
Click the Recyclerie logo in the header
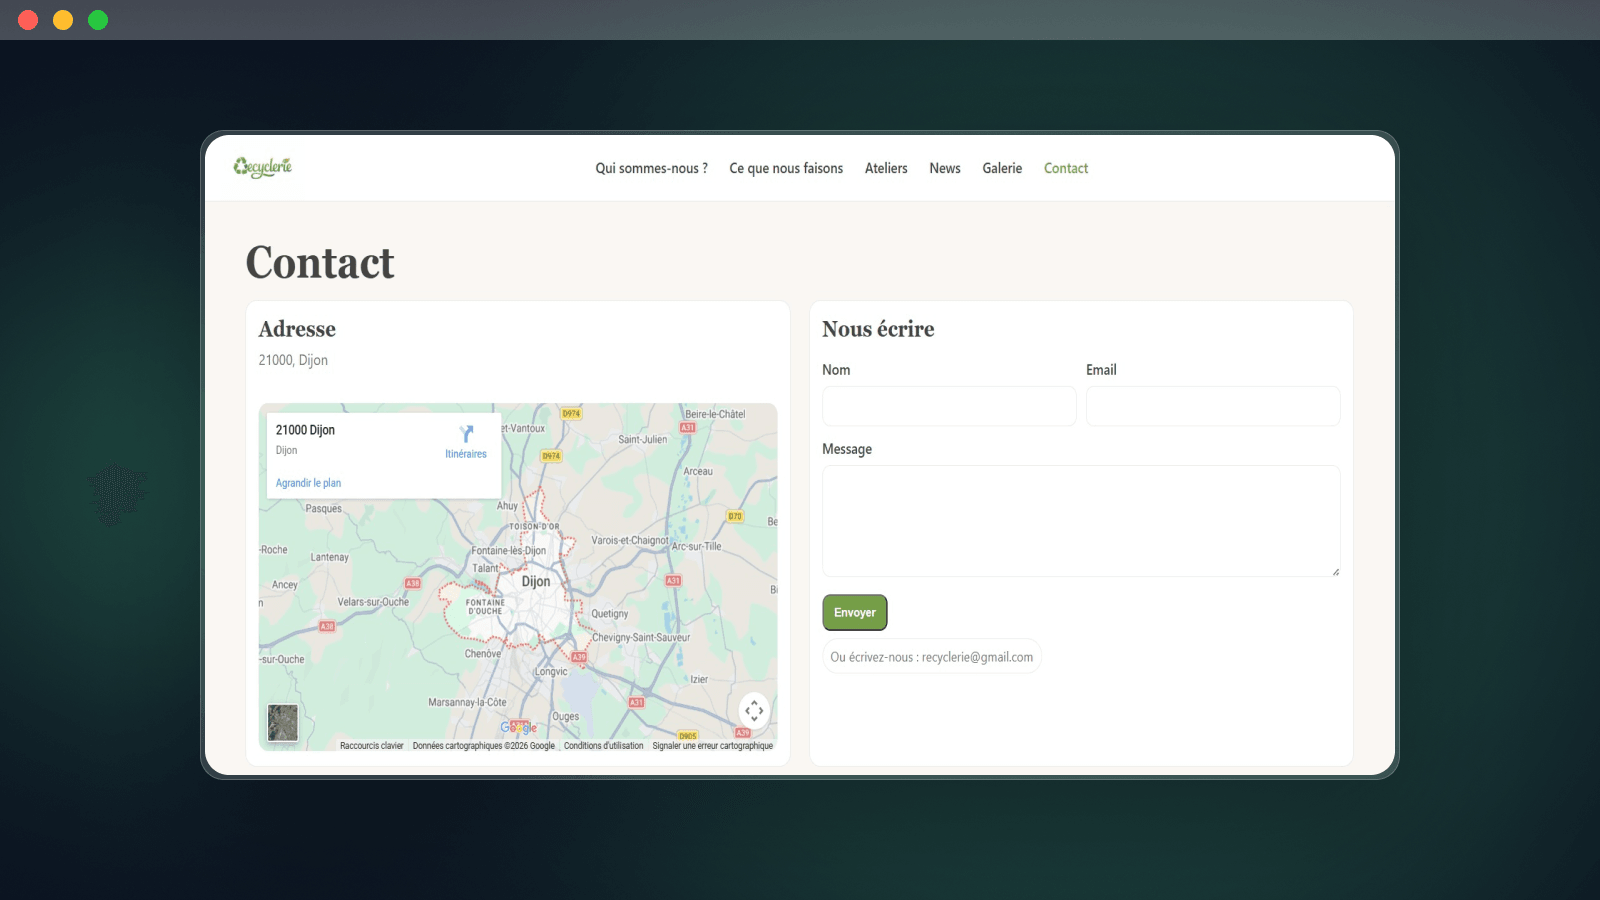(263, 167)
